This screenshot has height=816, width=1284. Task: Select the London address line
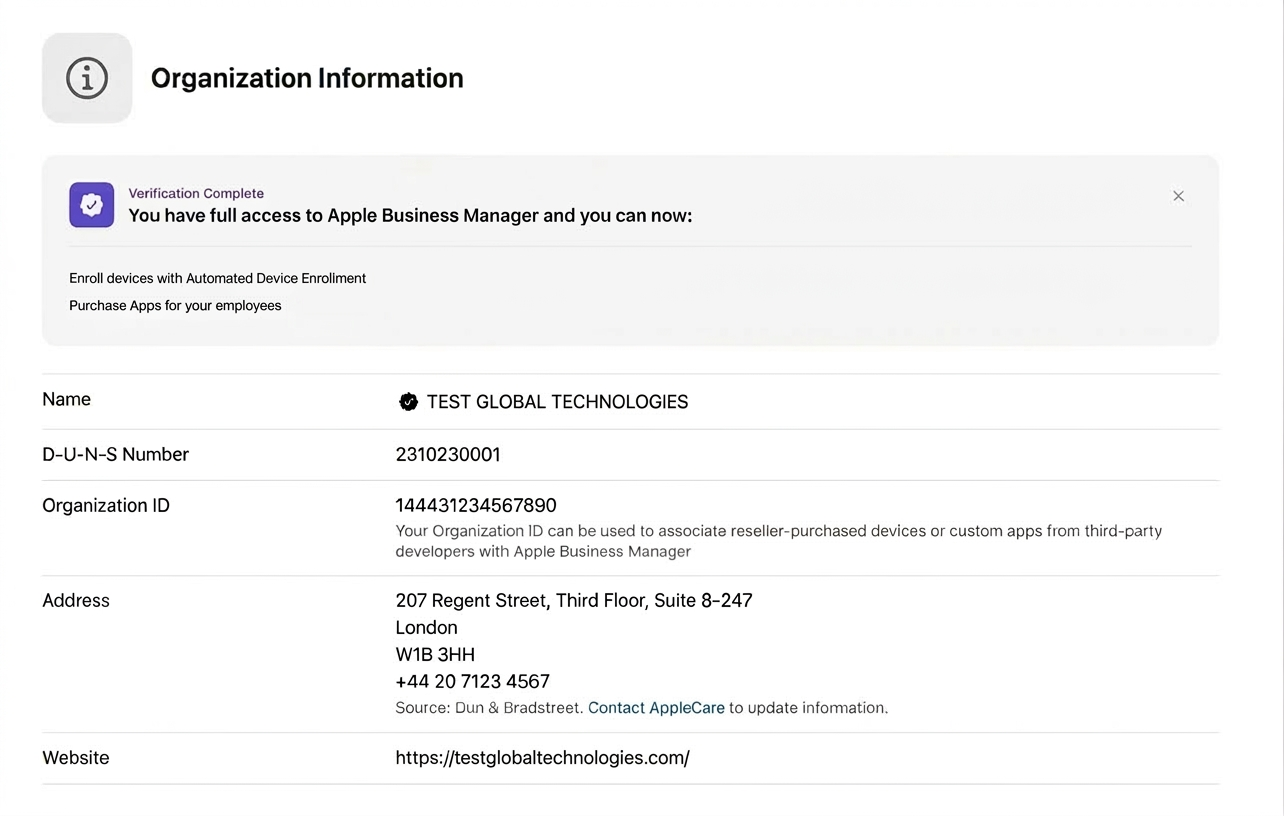click(426, 627)
